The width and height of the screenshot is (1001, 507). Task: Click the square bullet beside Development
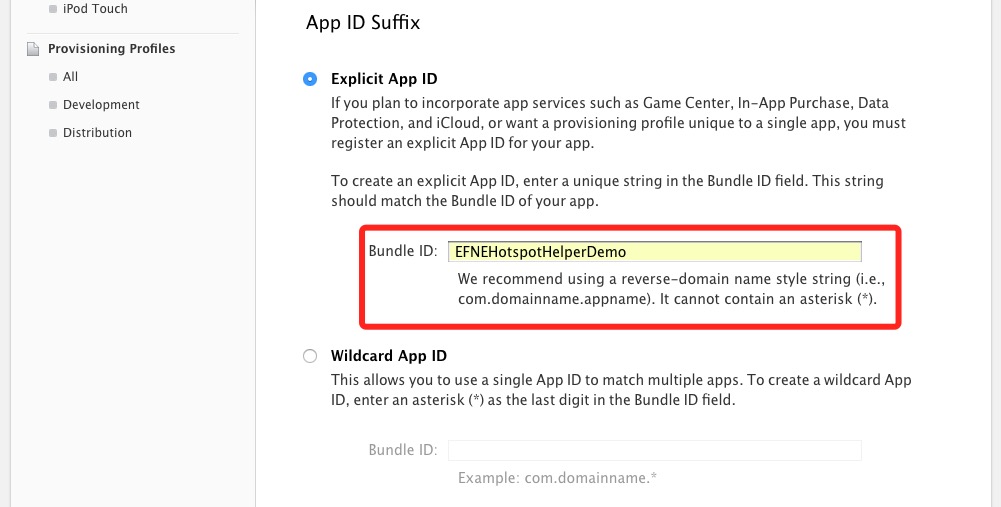coord(53,105)
